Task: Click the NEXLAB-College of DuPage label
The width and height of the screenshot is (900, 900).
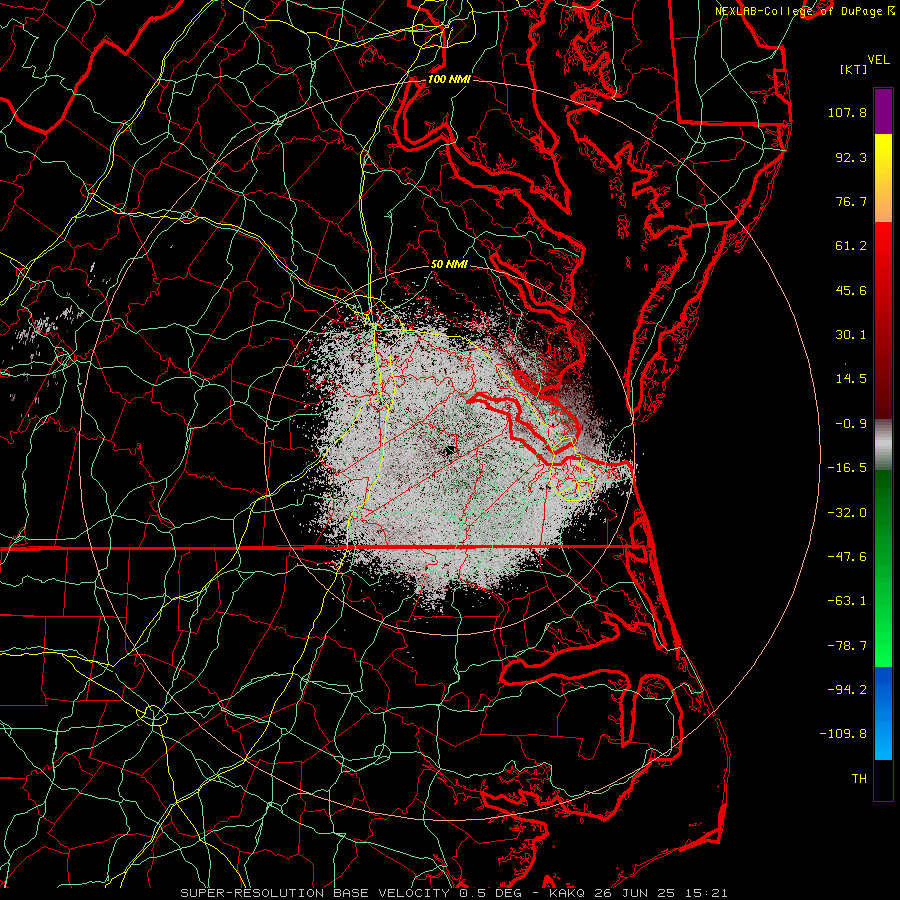Action: [x=804, y=11]
